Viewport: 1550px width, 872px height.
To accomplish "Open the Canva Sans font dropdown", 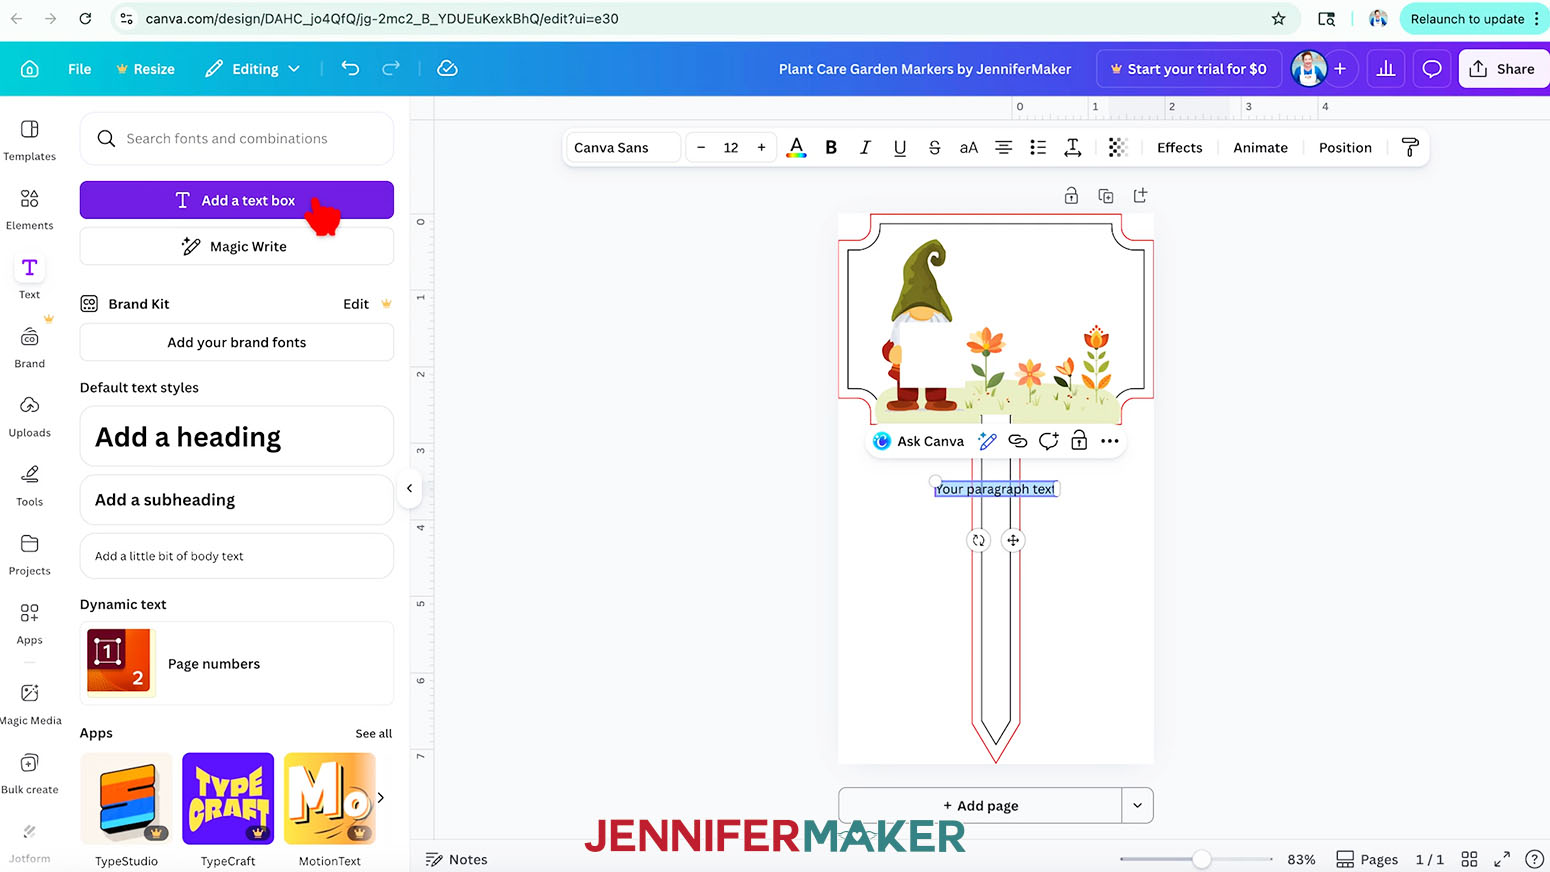I will [x=623, y=148].
